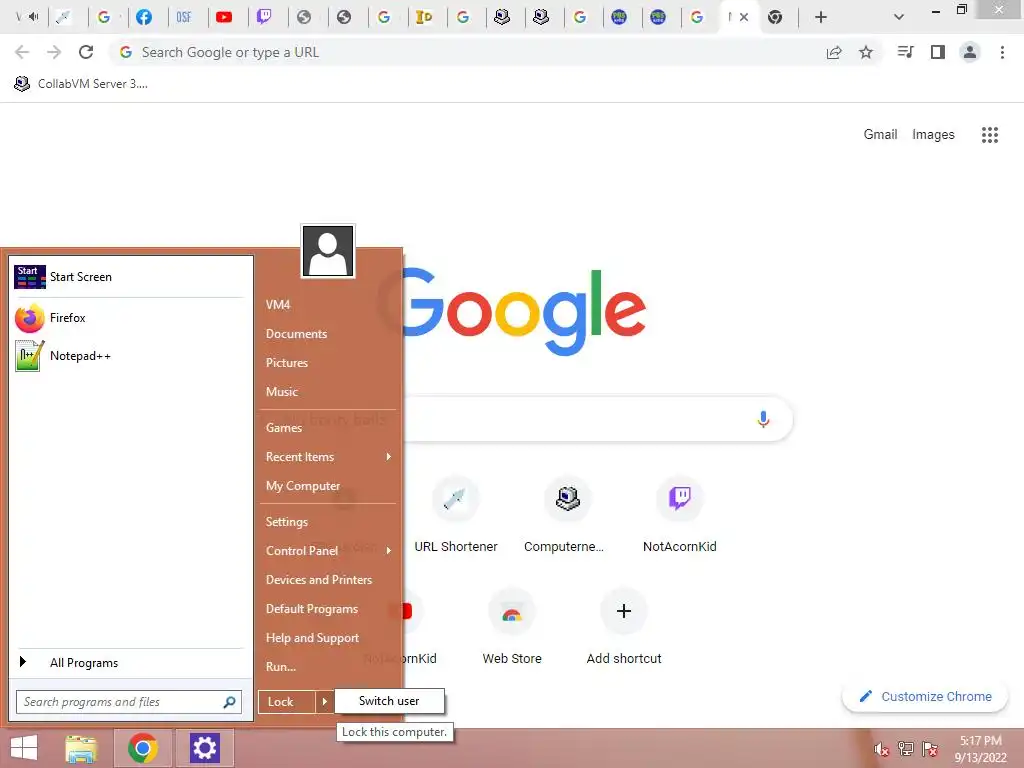
Task: Go back with the back arrow
Action: [x=22, y=52]
